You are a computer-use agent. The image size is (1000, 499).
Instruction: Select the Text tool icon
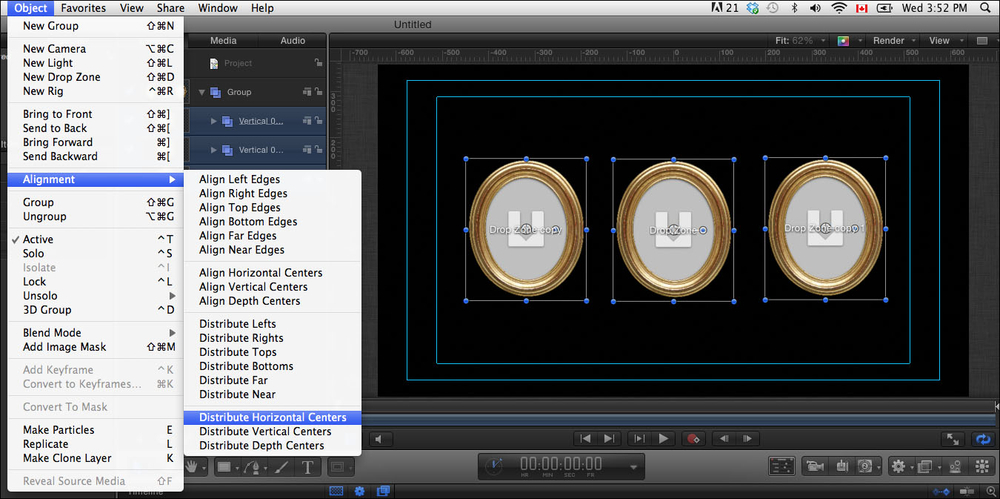[x=307, y=467]
